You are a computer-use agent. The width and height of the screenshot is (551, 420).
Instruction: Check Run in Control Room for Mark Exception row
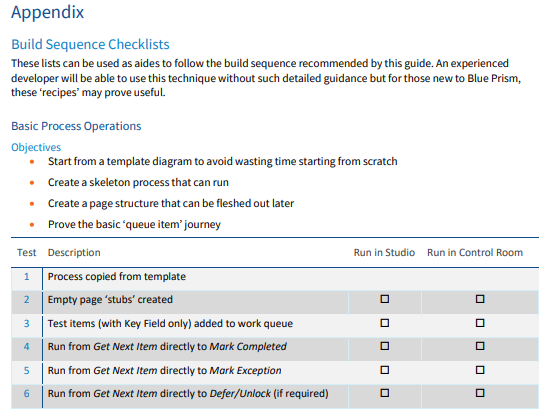pos(480,370)
